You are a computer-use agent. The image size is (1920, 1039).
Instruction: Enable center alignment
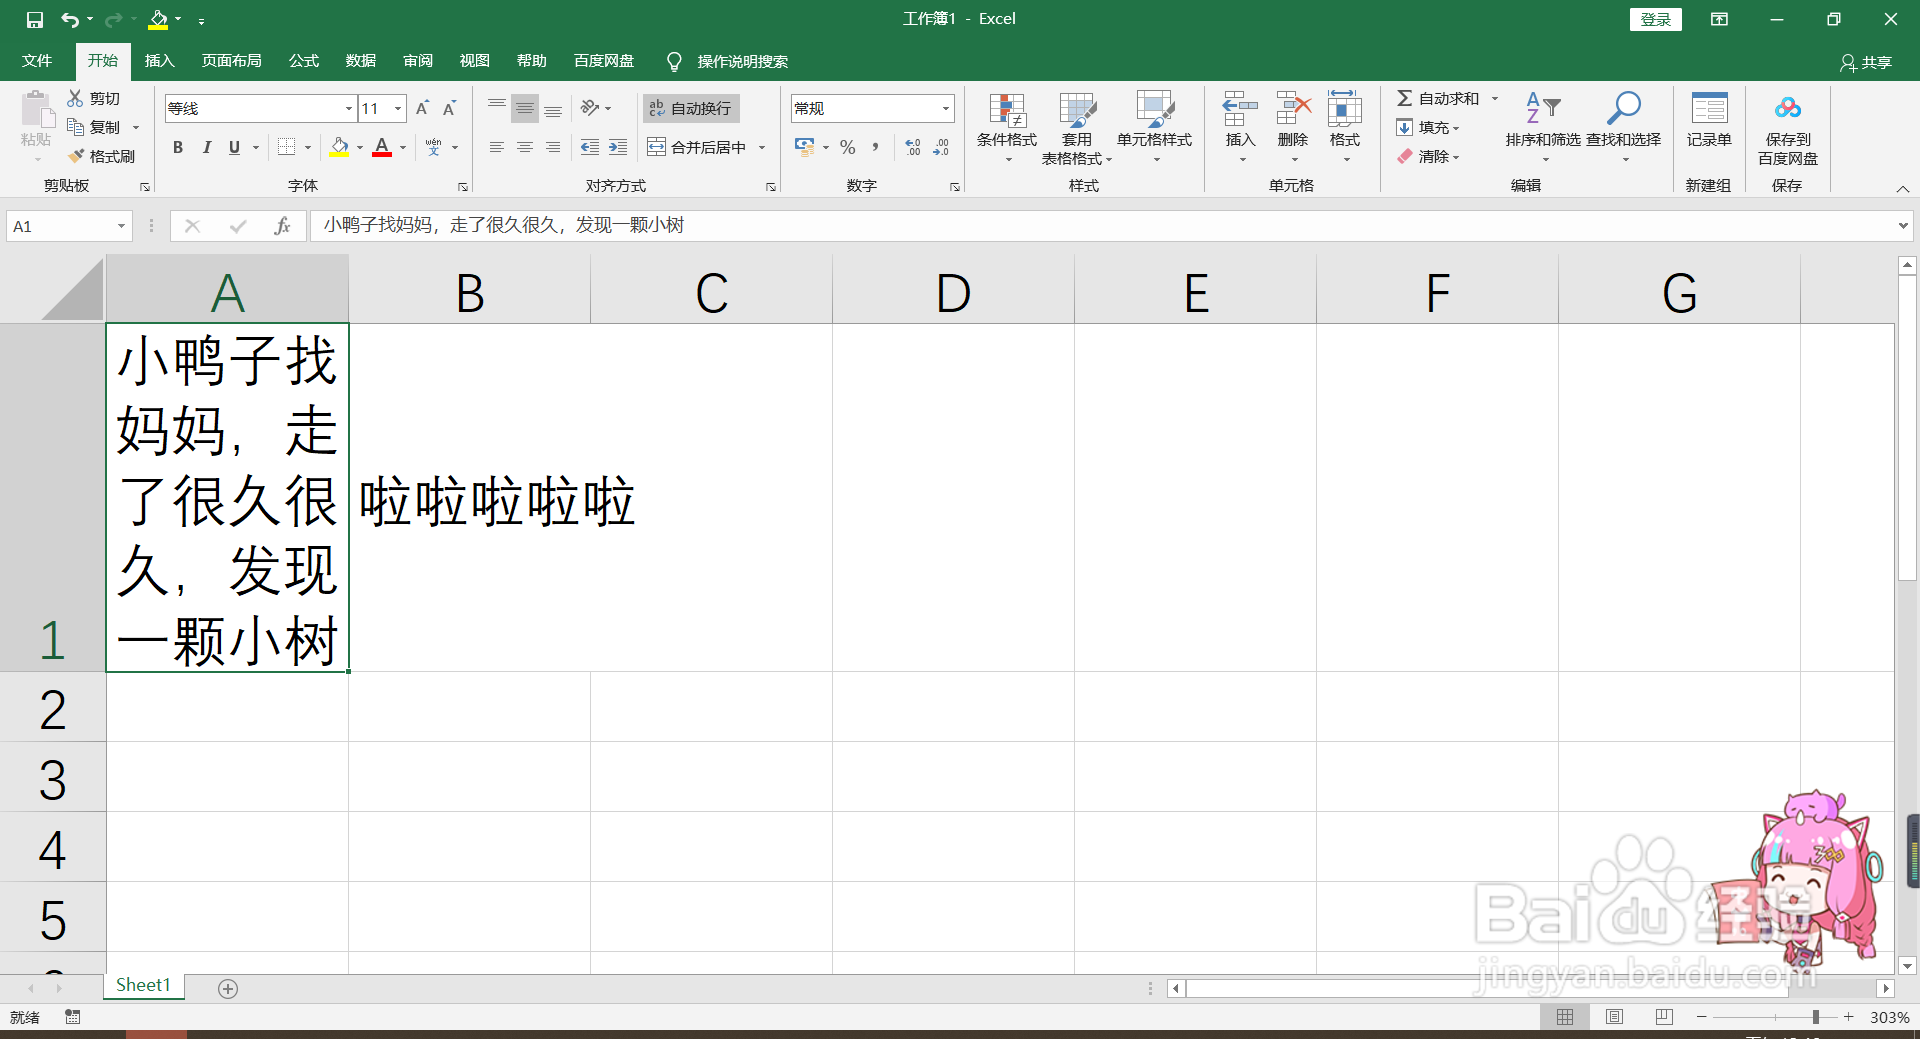coord(525,147)
